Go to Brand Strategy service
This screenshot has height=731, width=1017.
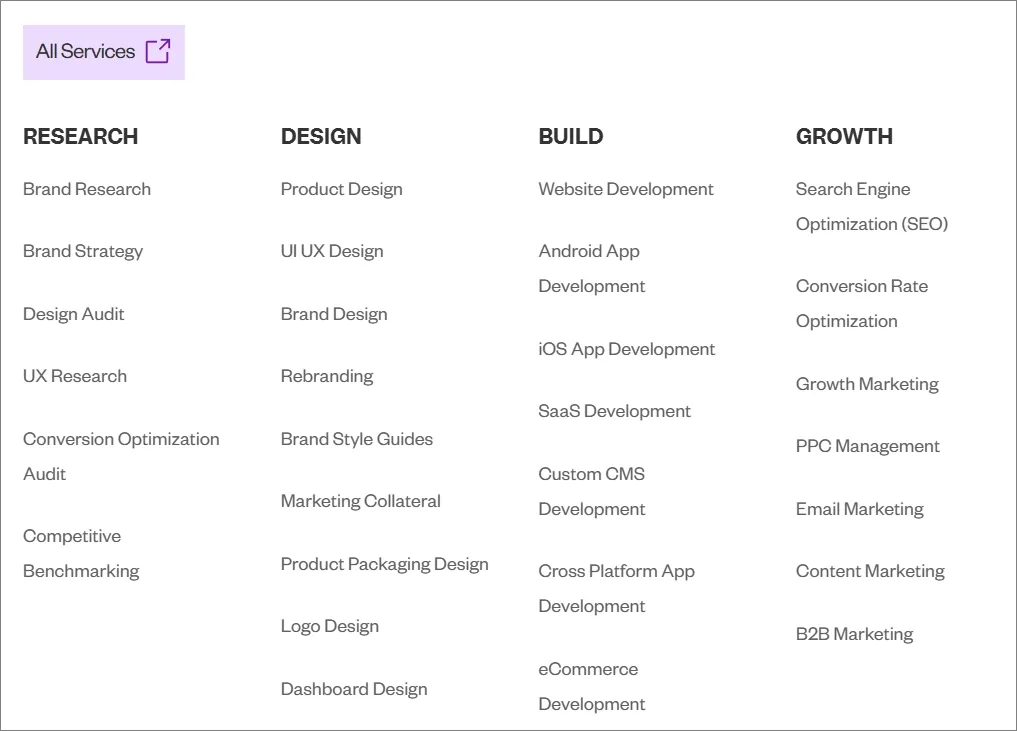tap(83, 251)
